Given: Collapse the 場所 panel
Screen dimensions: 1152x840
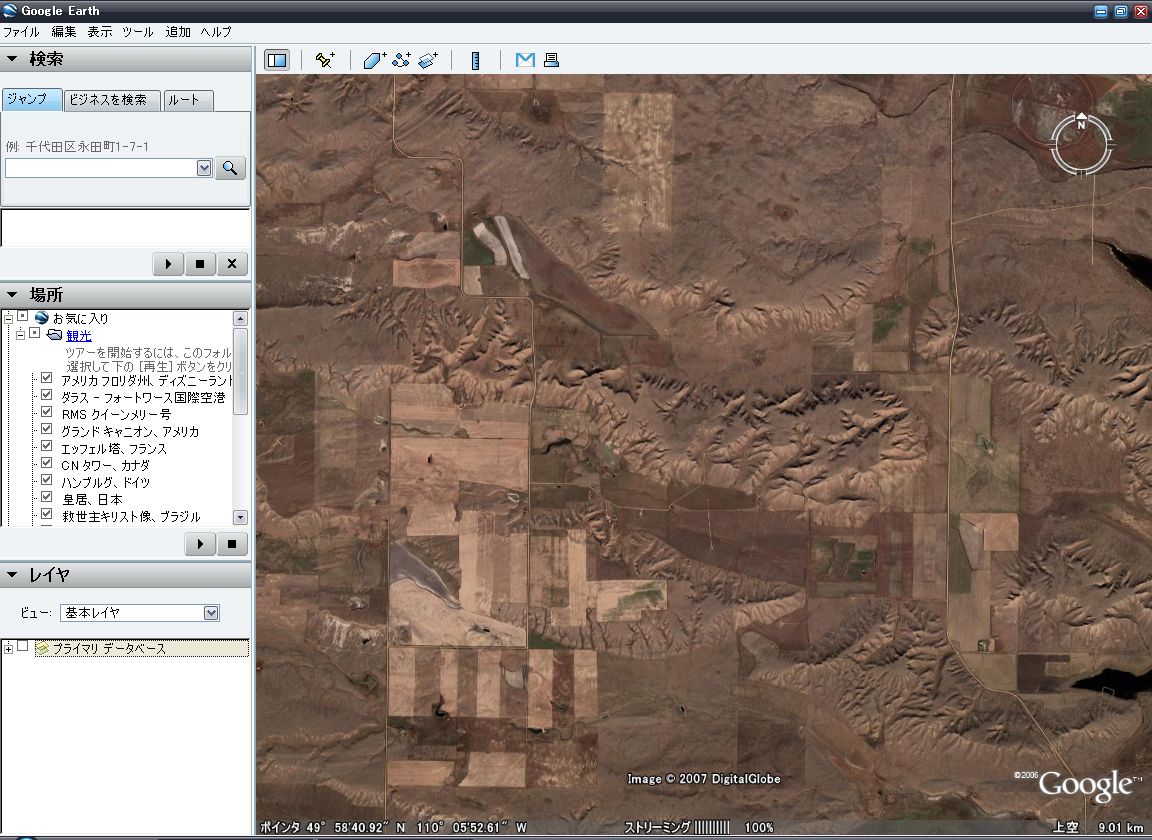Looking at the screenshot, I should 12,295.
